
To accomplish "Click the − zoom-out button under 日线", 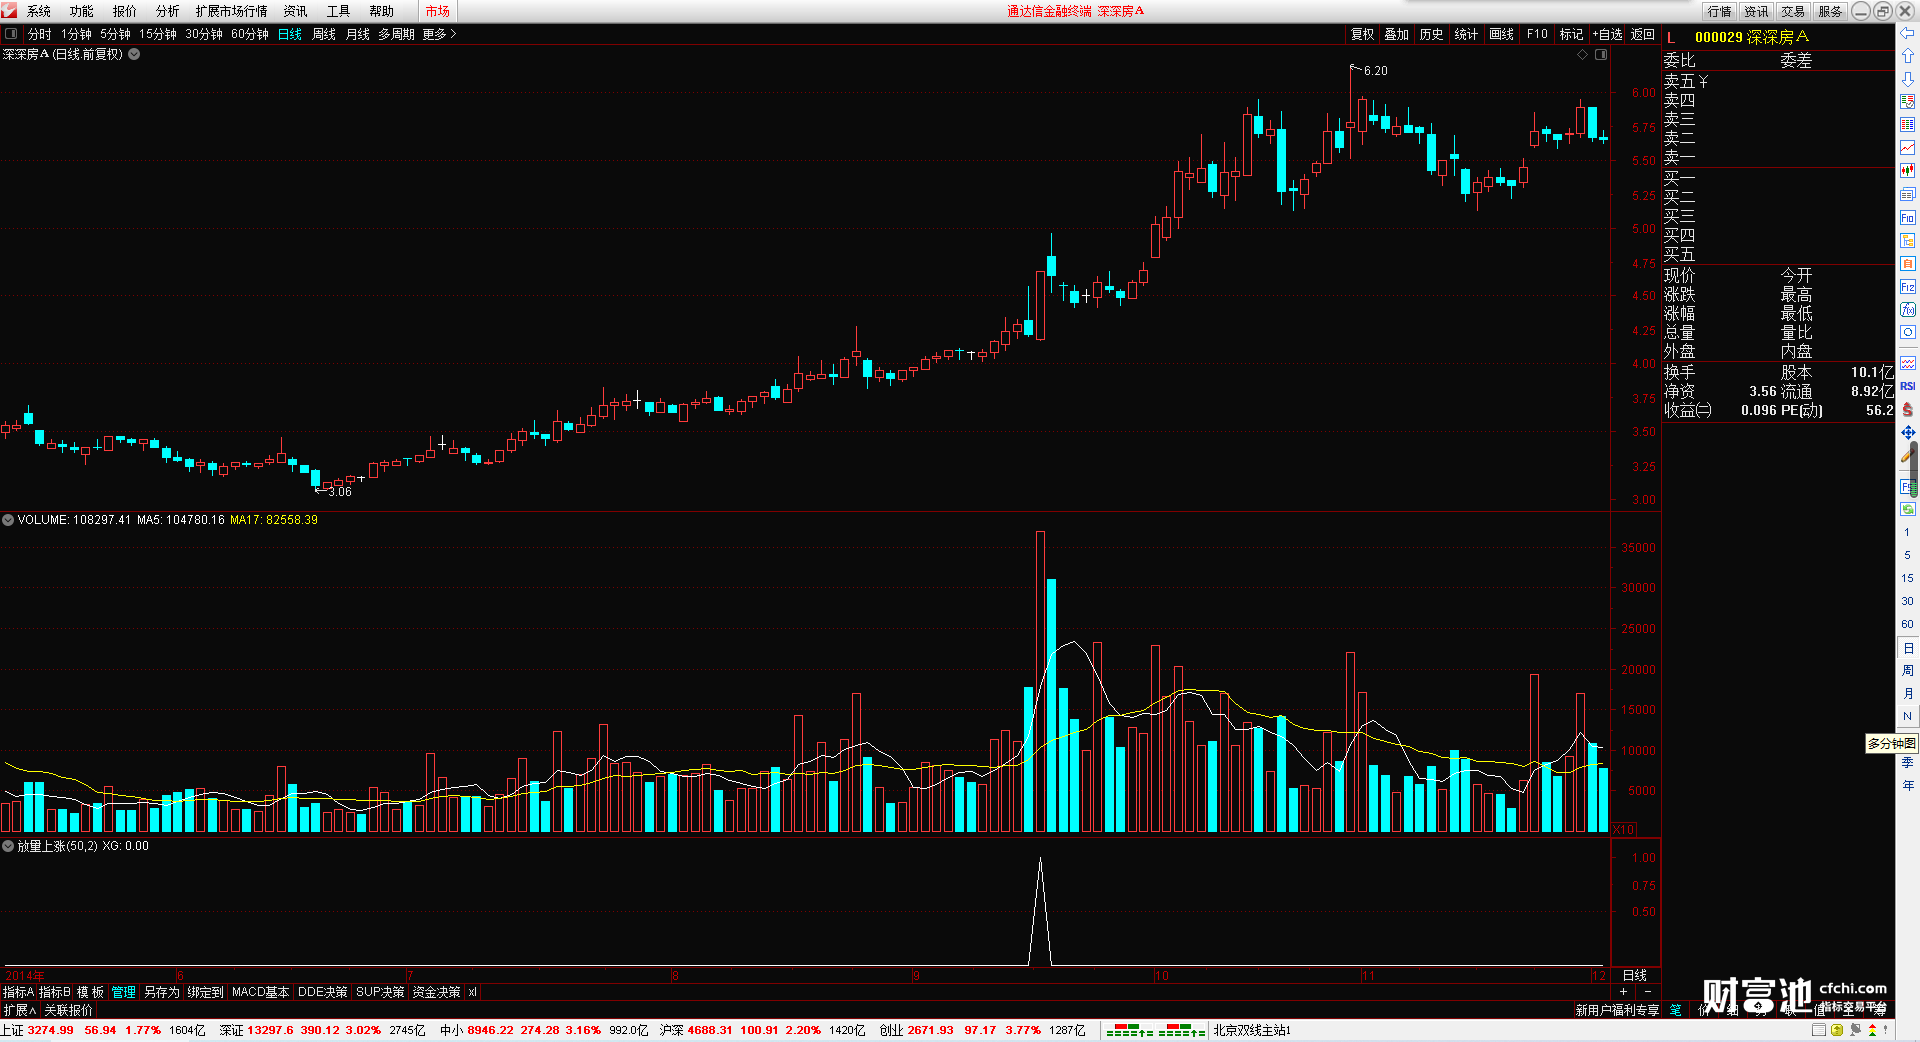I will point(1647,991).
